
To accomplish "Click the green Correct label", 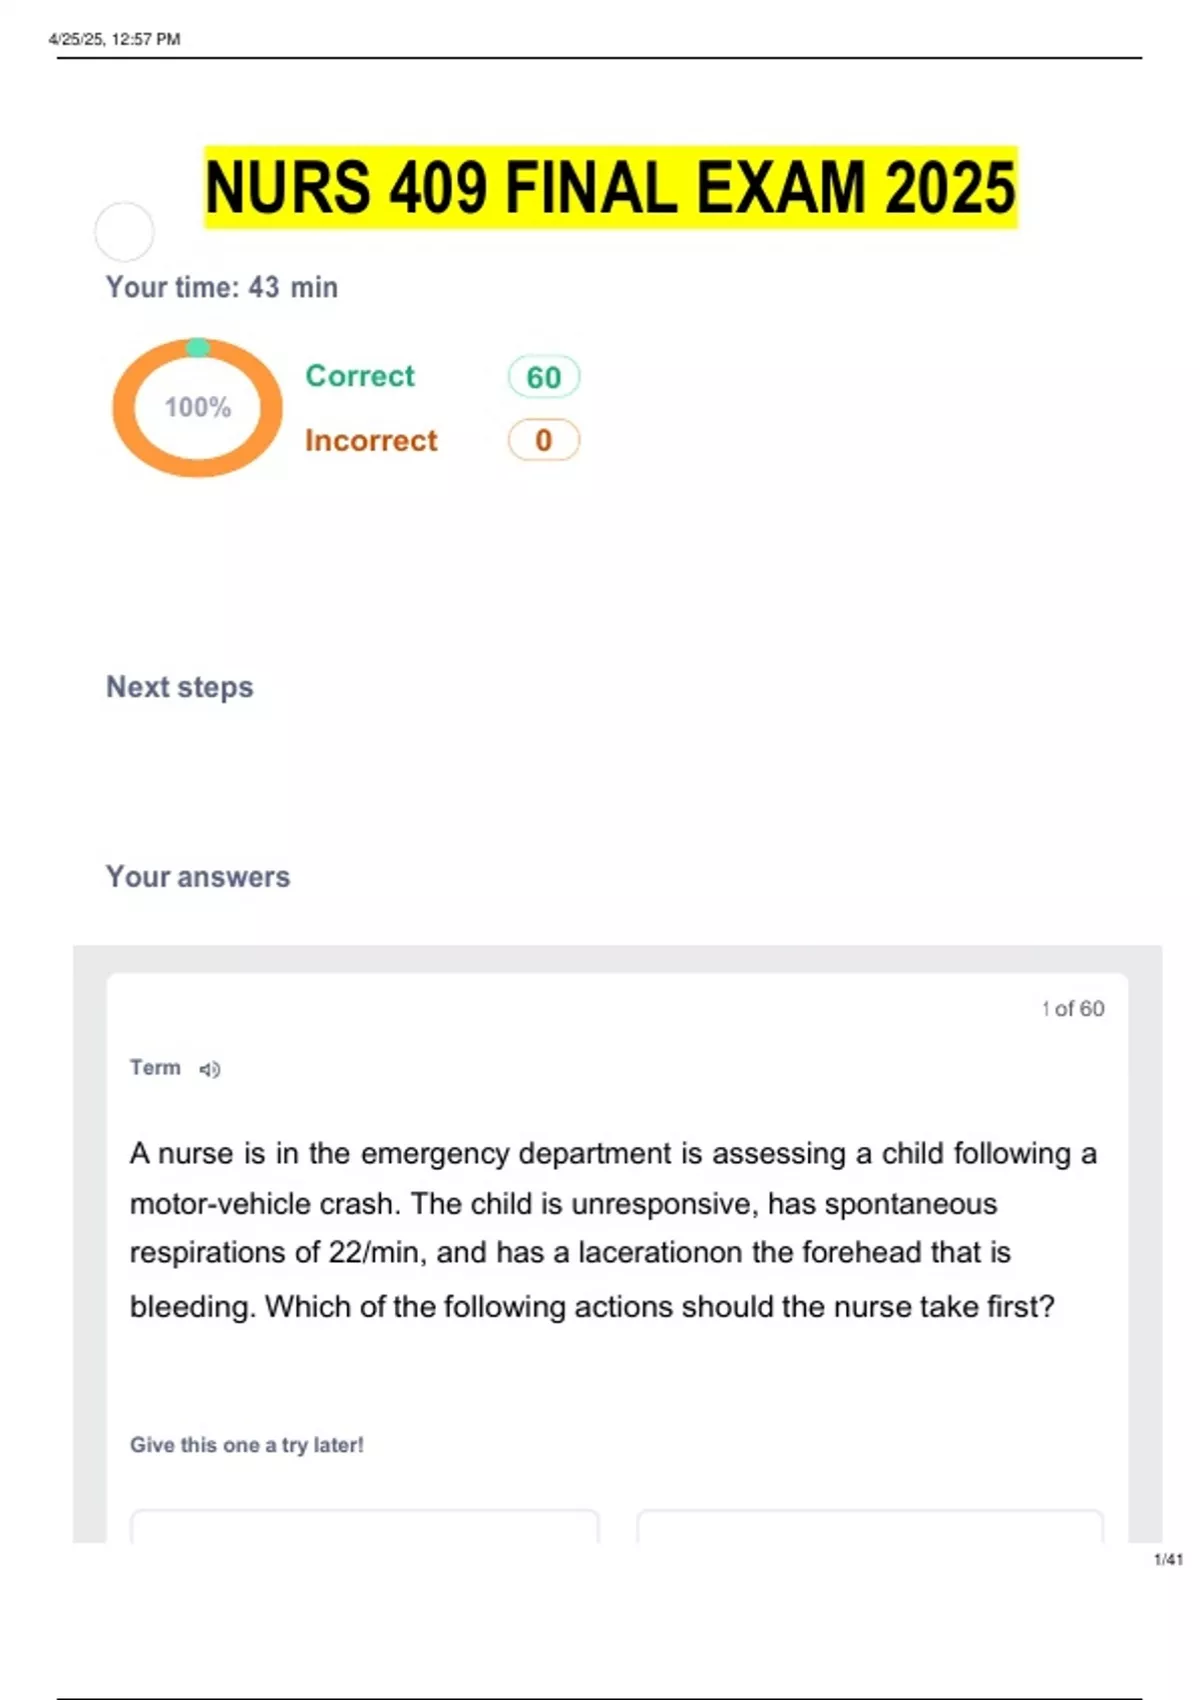I will (359, 376).
